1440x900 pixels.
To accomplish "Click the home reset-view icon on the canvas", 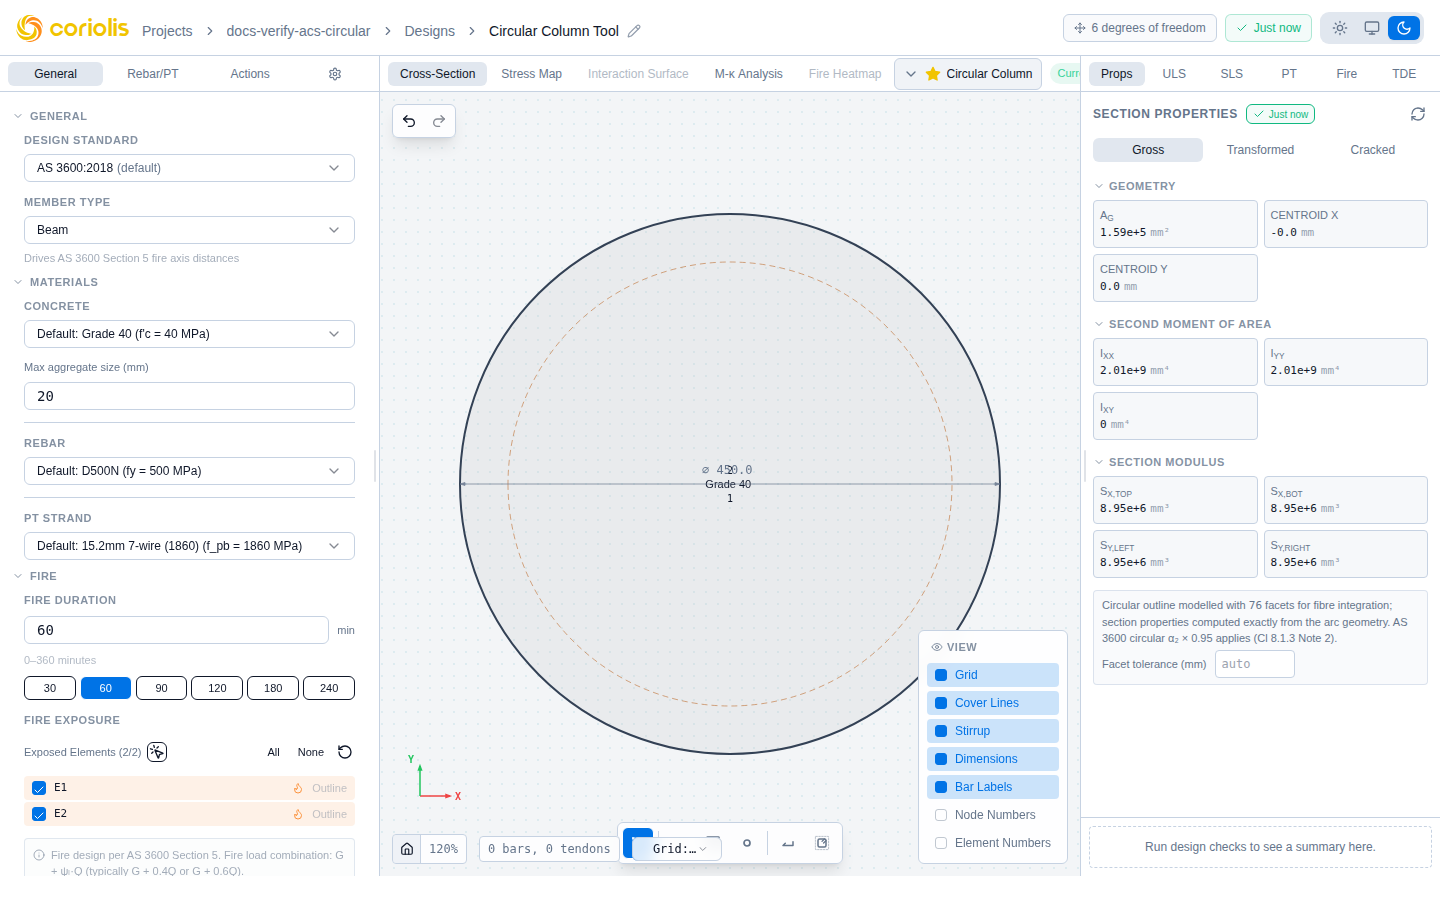I will point(407,848).
